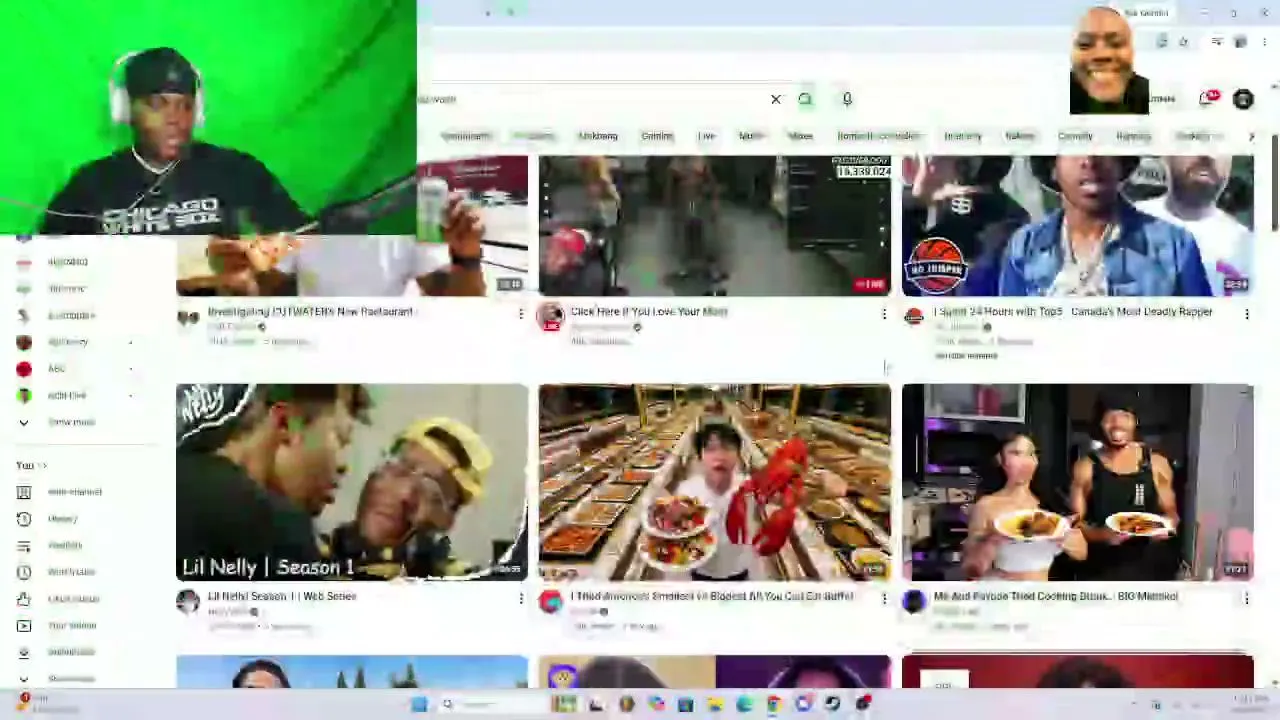Open options for Lil Nelly Season 1 video

pyautogui.click(x=521, y=598)
